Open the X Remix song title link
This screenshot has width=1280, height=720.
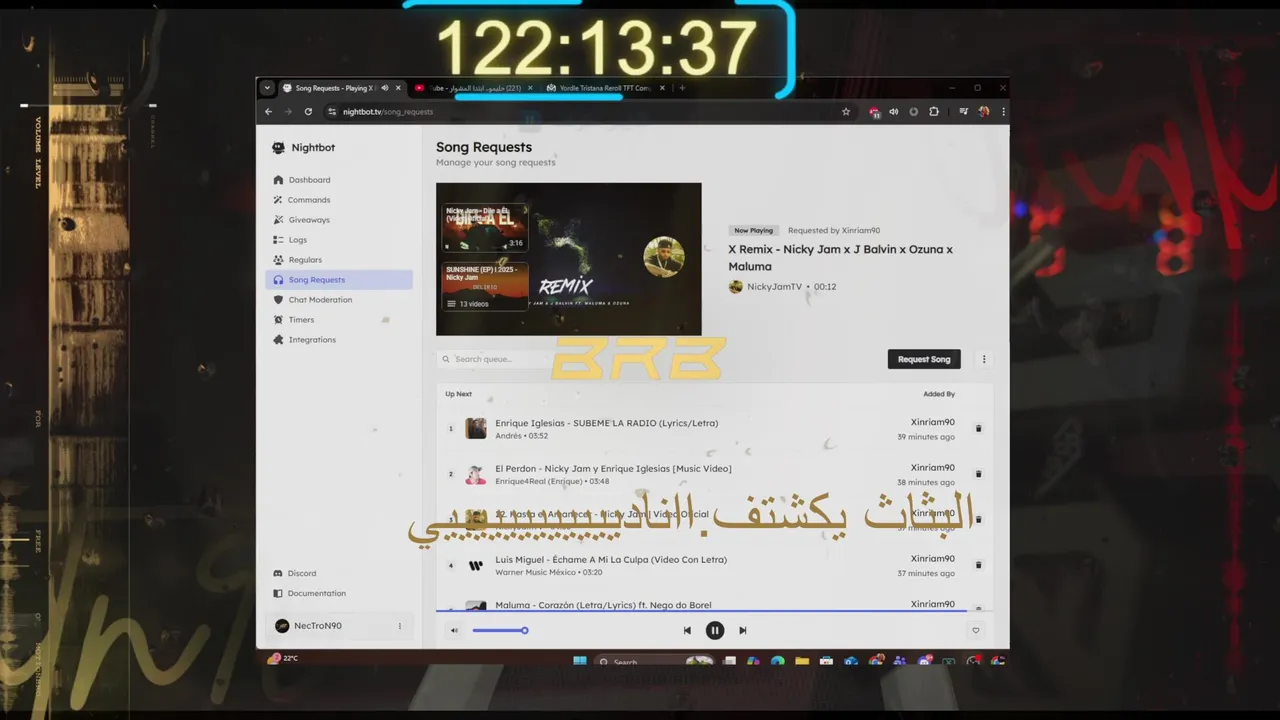pyautogui.click(x=840, y=258)
